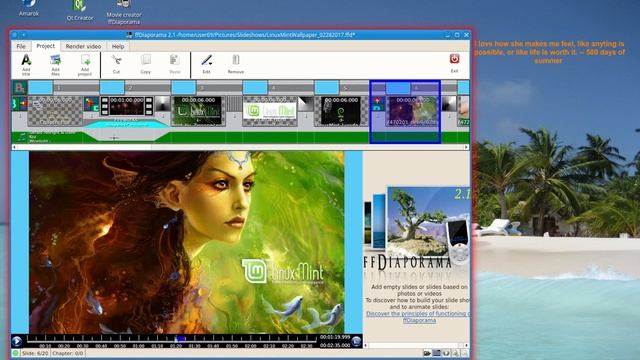Image resolution: width=640 pixels, height=360 pixels.
Task: Click diagonal wipe transition icon before slide 5
Action: 306,104
